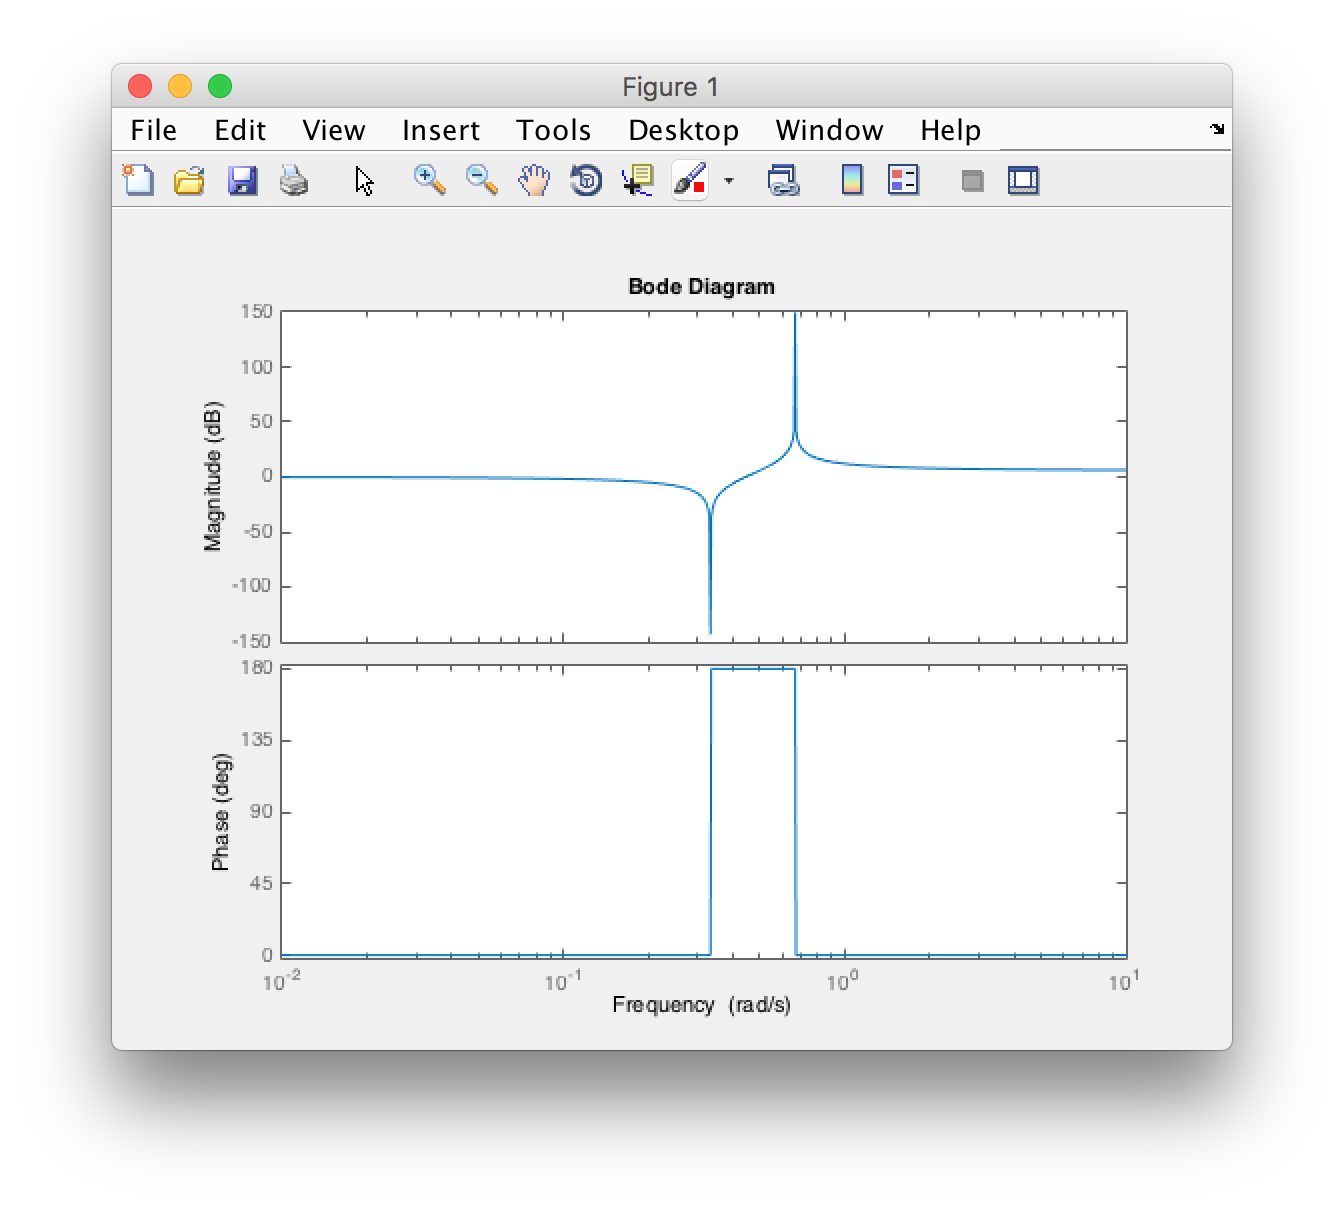Click the Link Plot icon
The image size is (1344, 1210).
[x=783, y=180]
